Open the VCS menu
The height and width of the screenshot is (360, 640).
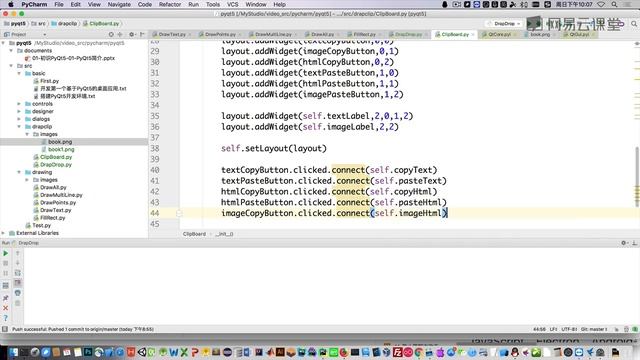[x=233, y=4]
